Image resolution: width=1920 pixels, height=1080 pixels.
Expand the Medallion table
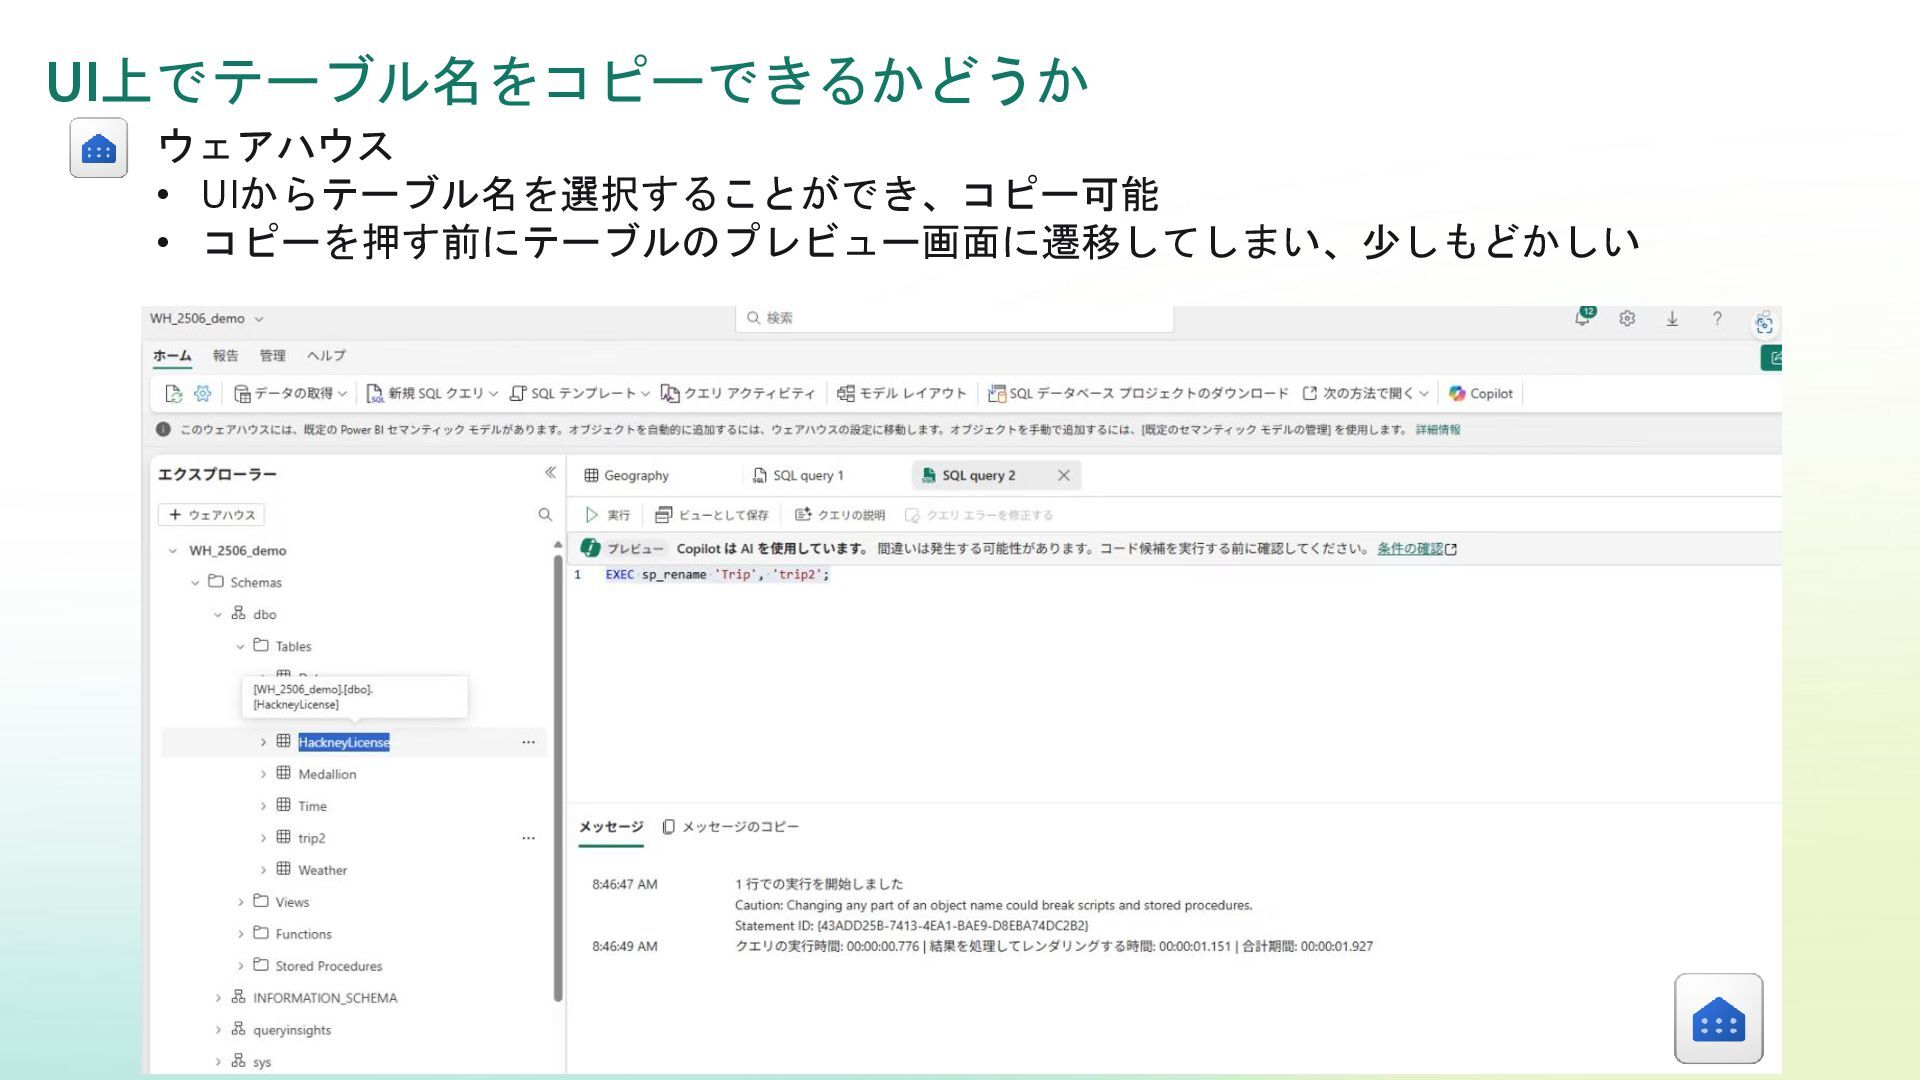point(263,774)
